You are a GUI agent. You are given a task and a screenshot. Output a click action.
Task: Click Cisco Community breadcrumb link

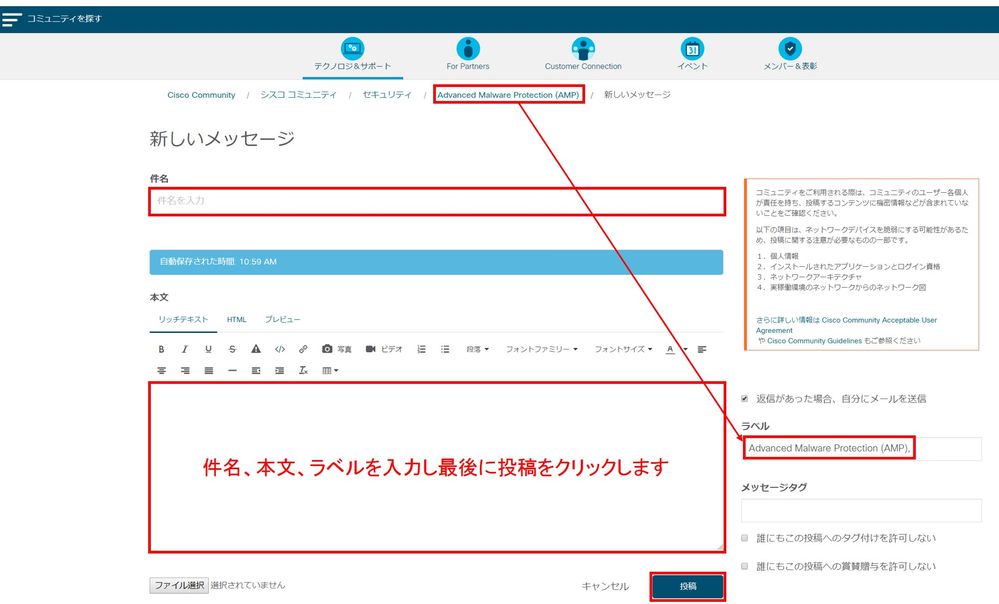tap(201, 95)
